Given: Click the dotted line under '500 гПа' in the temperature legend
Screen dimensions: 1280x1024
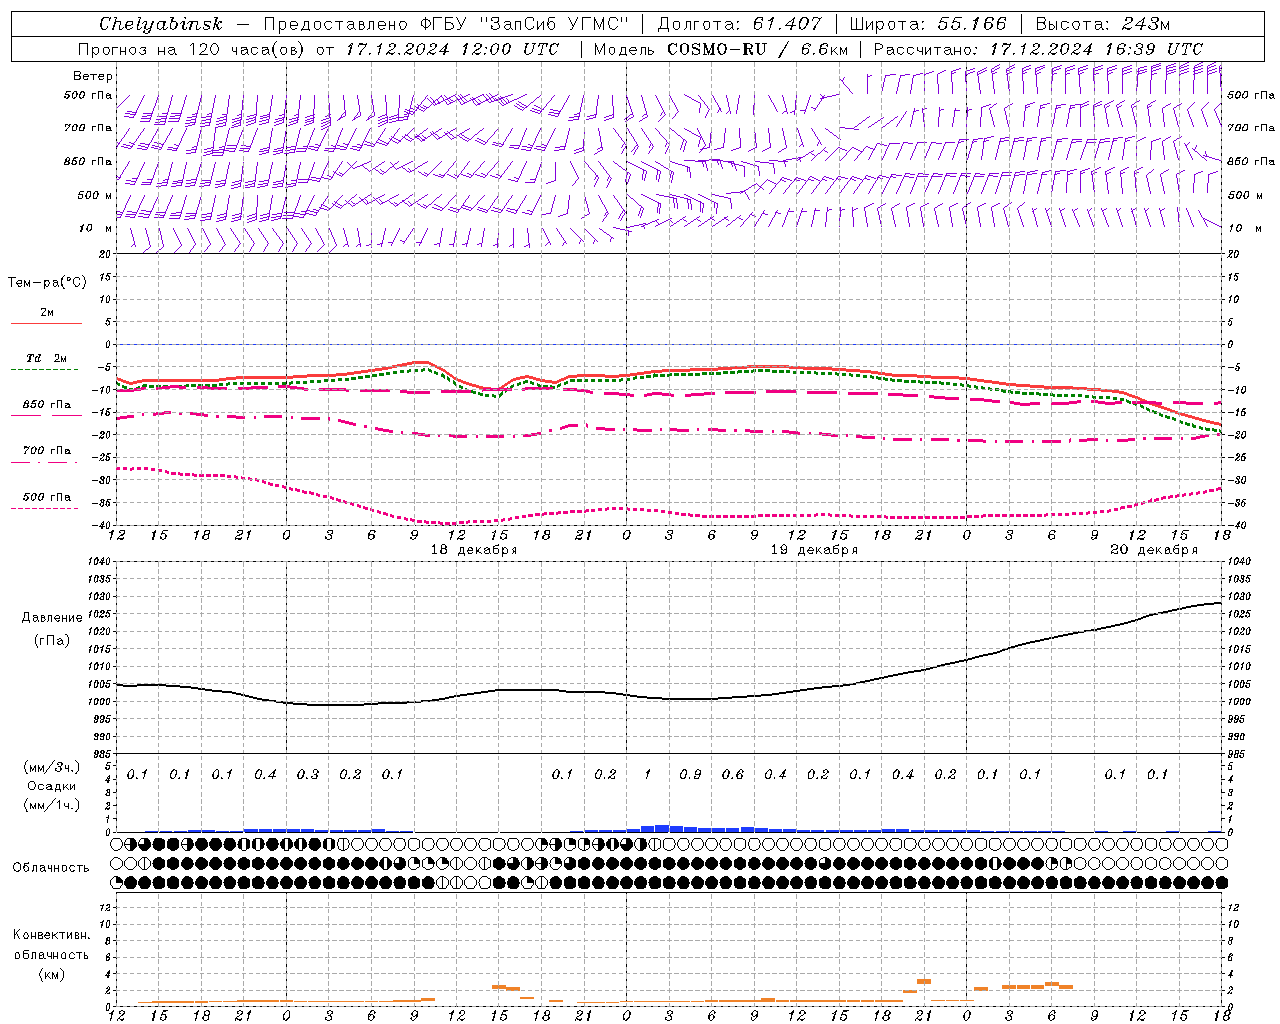Looking at the screenshot, I should point(45,508).
